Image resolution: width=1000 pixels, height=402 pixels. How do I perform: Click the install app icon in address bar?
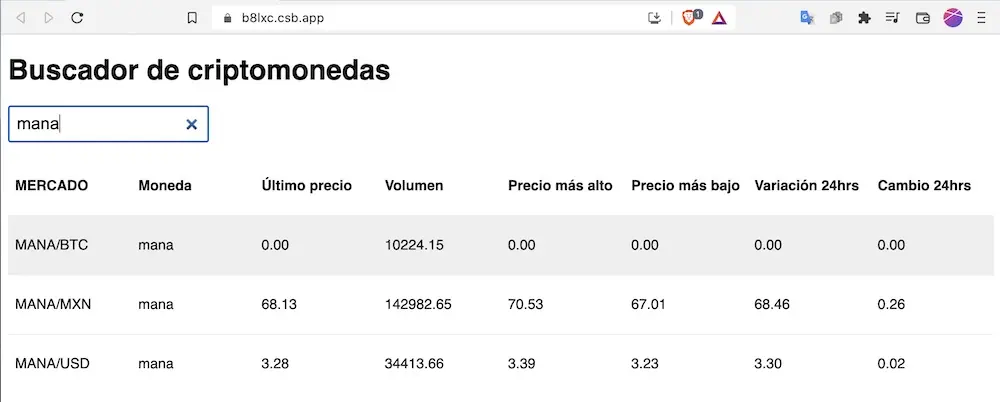654,18
